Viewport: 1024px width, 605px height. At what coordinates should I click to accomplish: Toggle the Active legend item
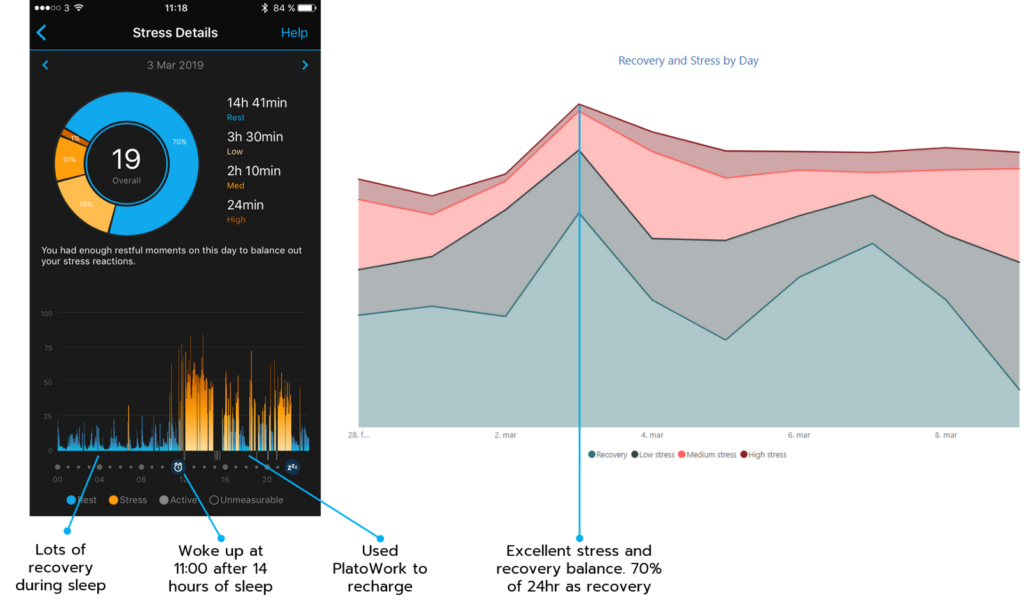point(178,500)
